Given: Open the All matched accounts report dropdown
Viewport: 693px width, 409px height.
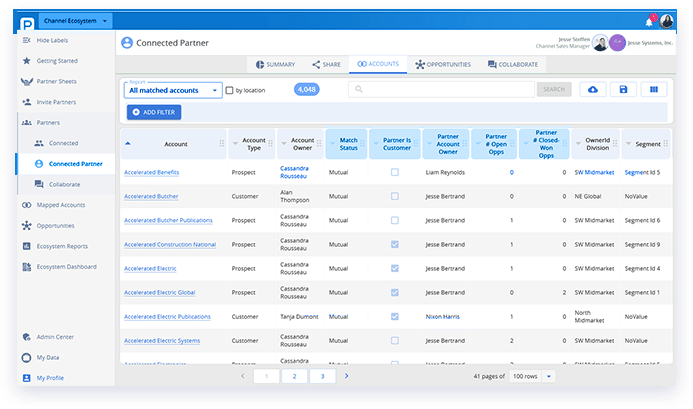Looking at the screenshot, I should 173,90.
